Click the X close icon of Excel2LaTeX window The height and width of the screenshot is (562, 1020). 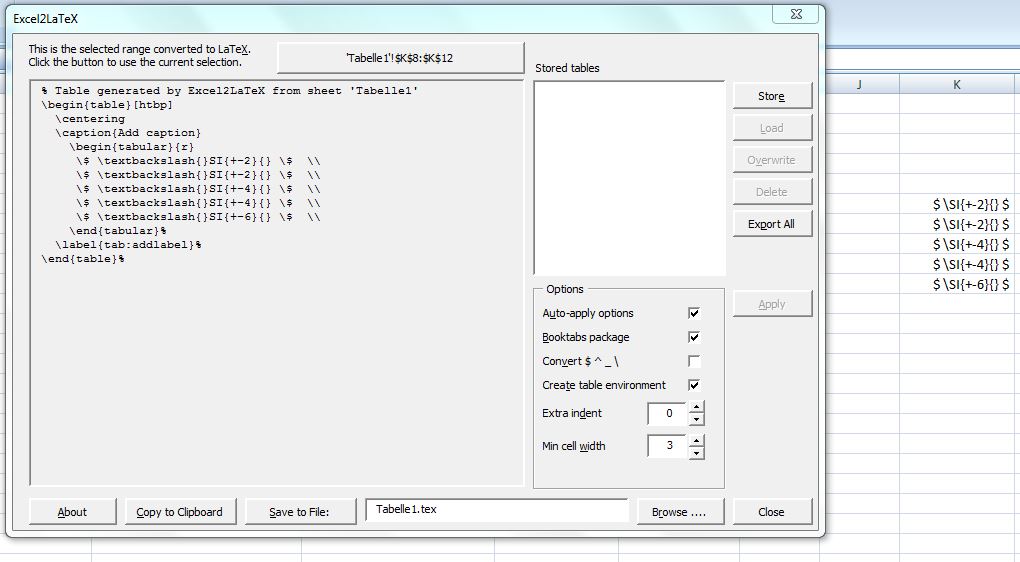[796, 14]
